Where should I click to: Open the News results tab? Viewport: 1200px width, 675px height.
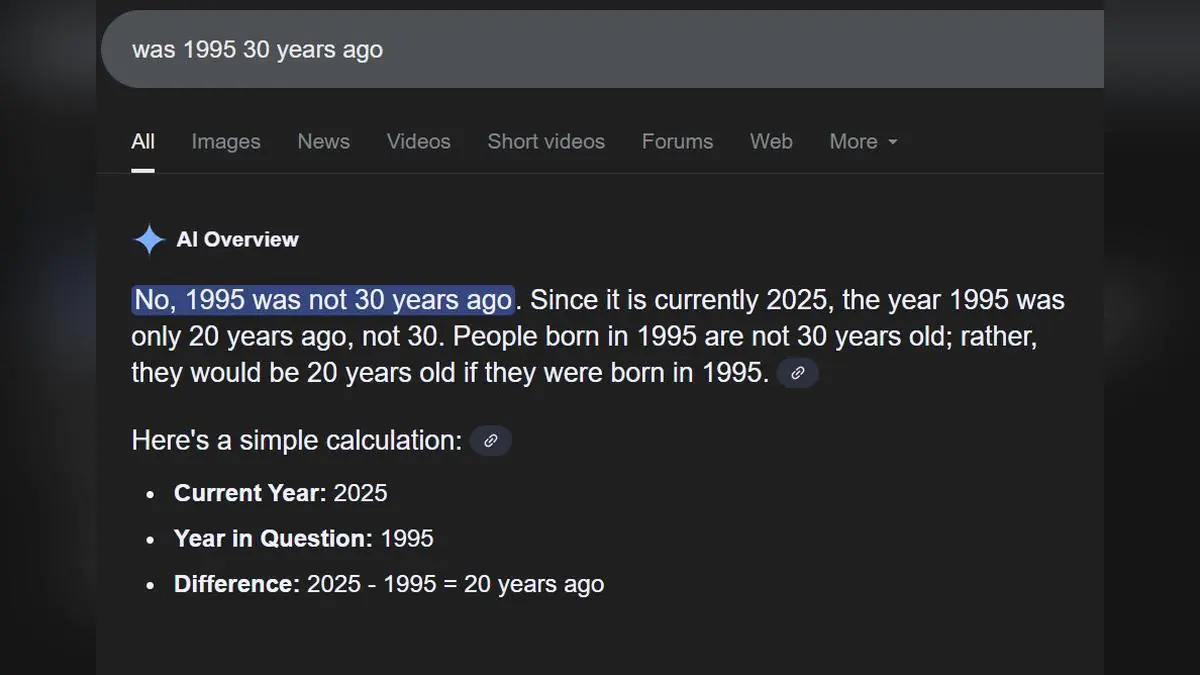point(323,142)
